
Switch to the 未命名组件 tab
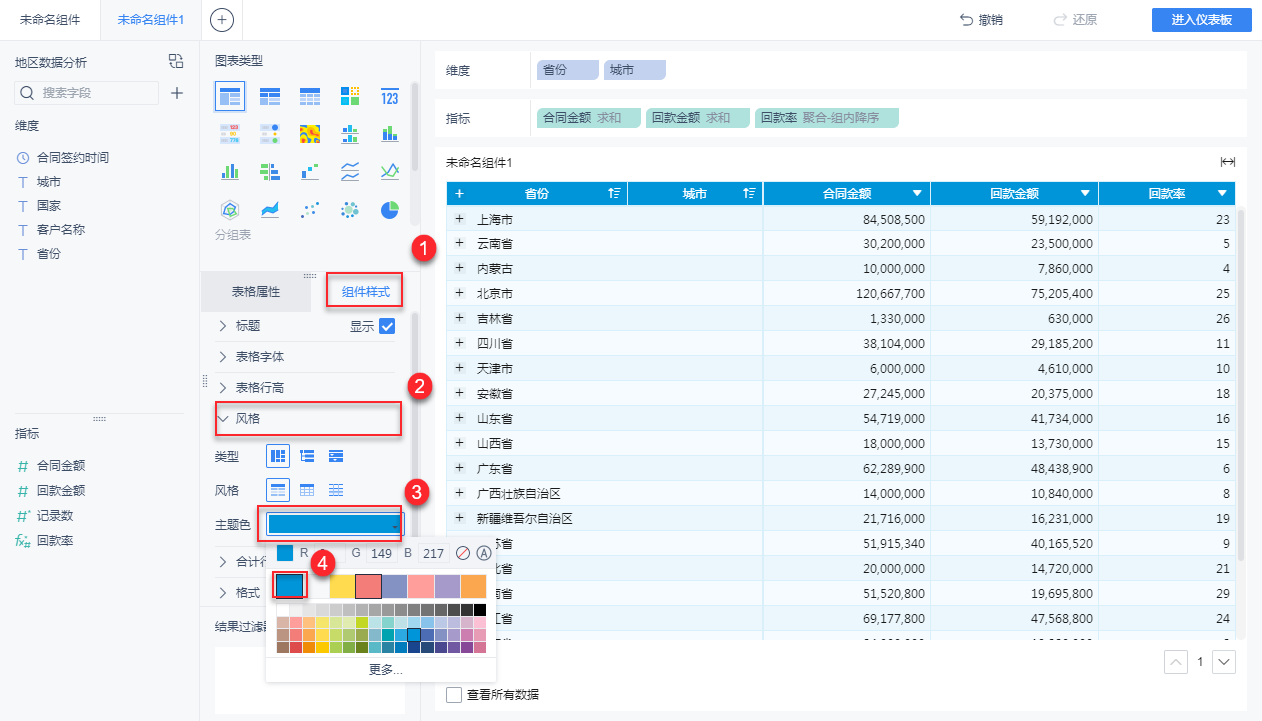pos(50,20)
